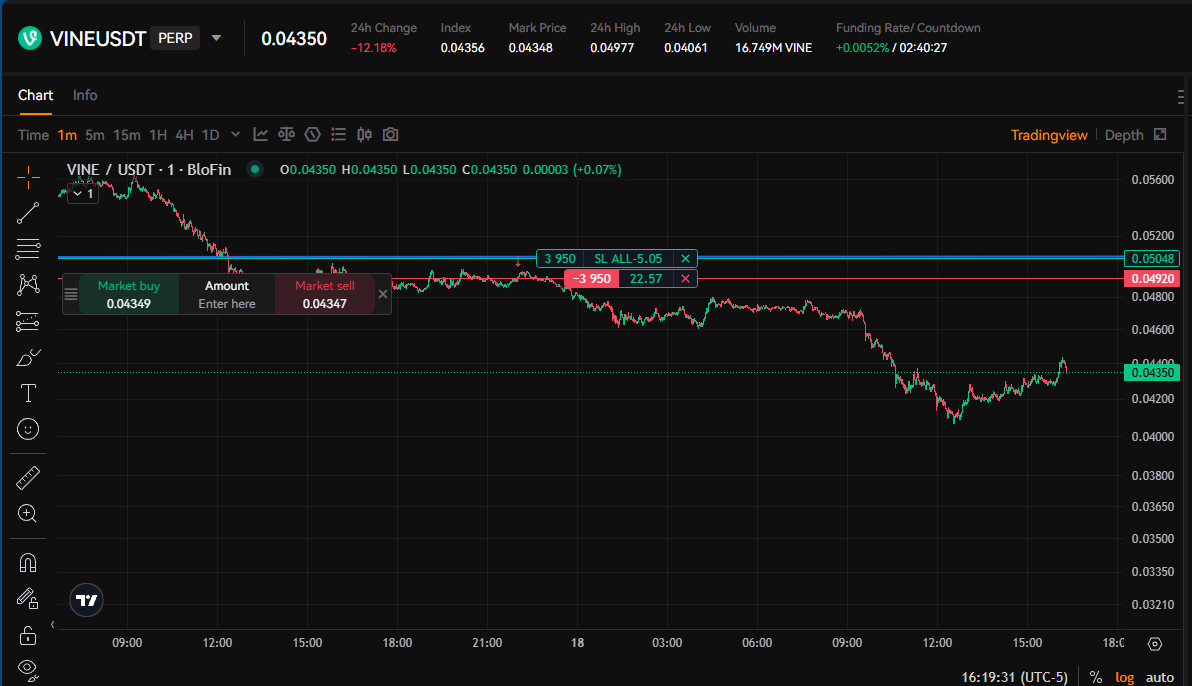1192x686 pixels.
Task: Select the 5m timeframe
Action: (95, 135)
